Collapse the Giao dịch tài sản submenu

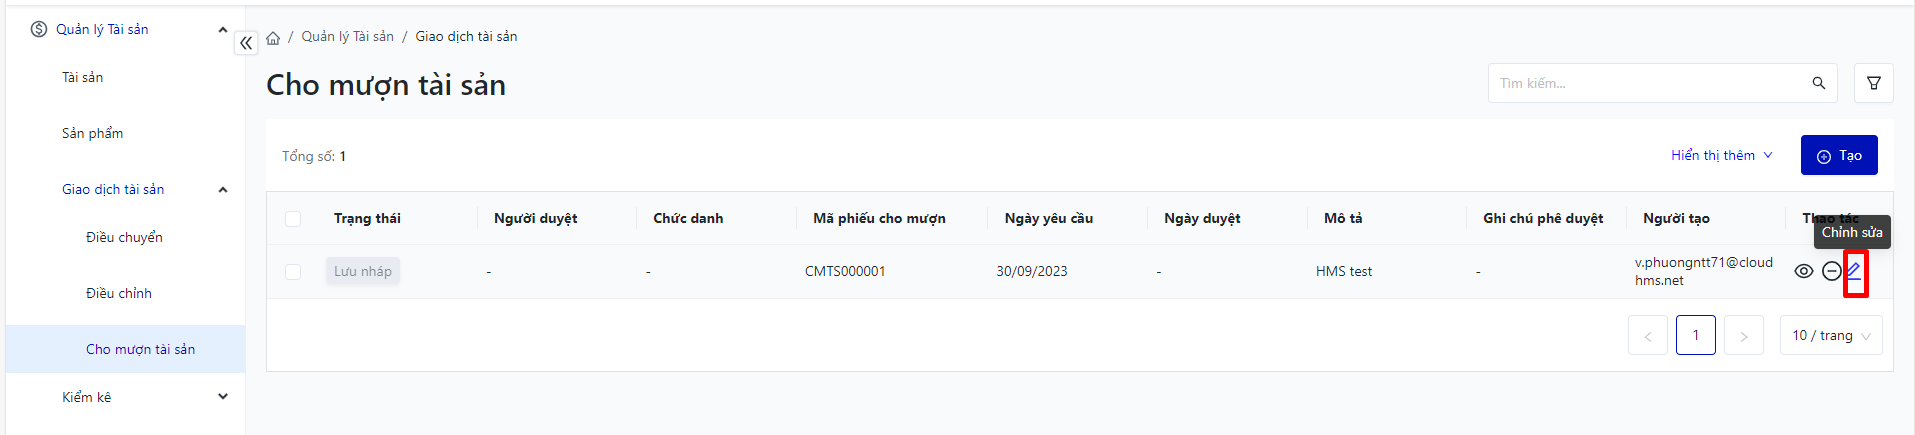tap(222, 189)
